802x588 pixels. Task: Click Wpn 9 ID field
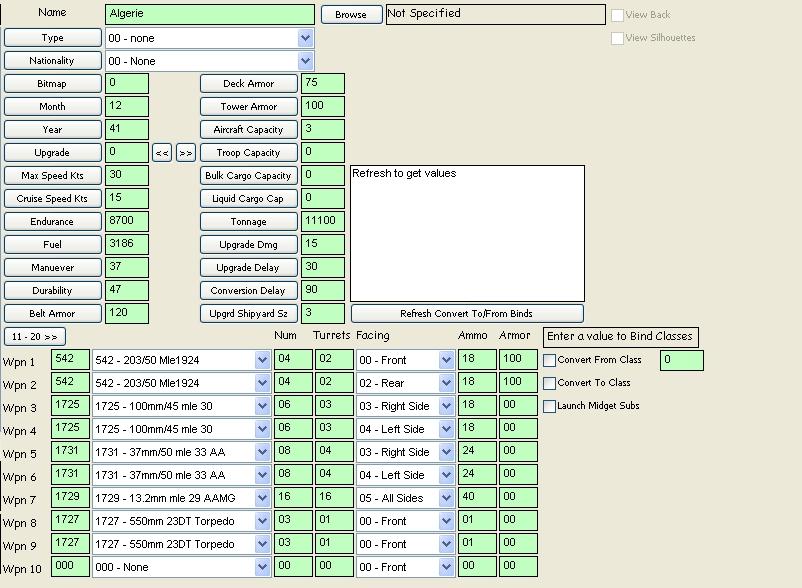point(71,544)
